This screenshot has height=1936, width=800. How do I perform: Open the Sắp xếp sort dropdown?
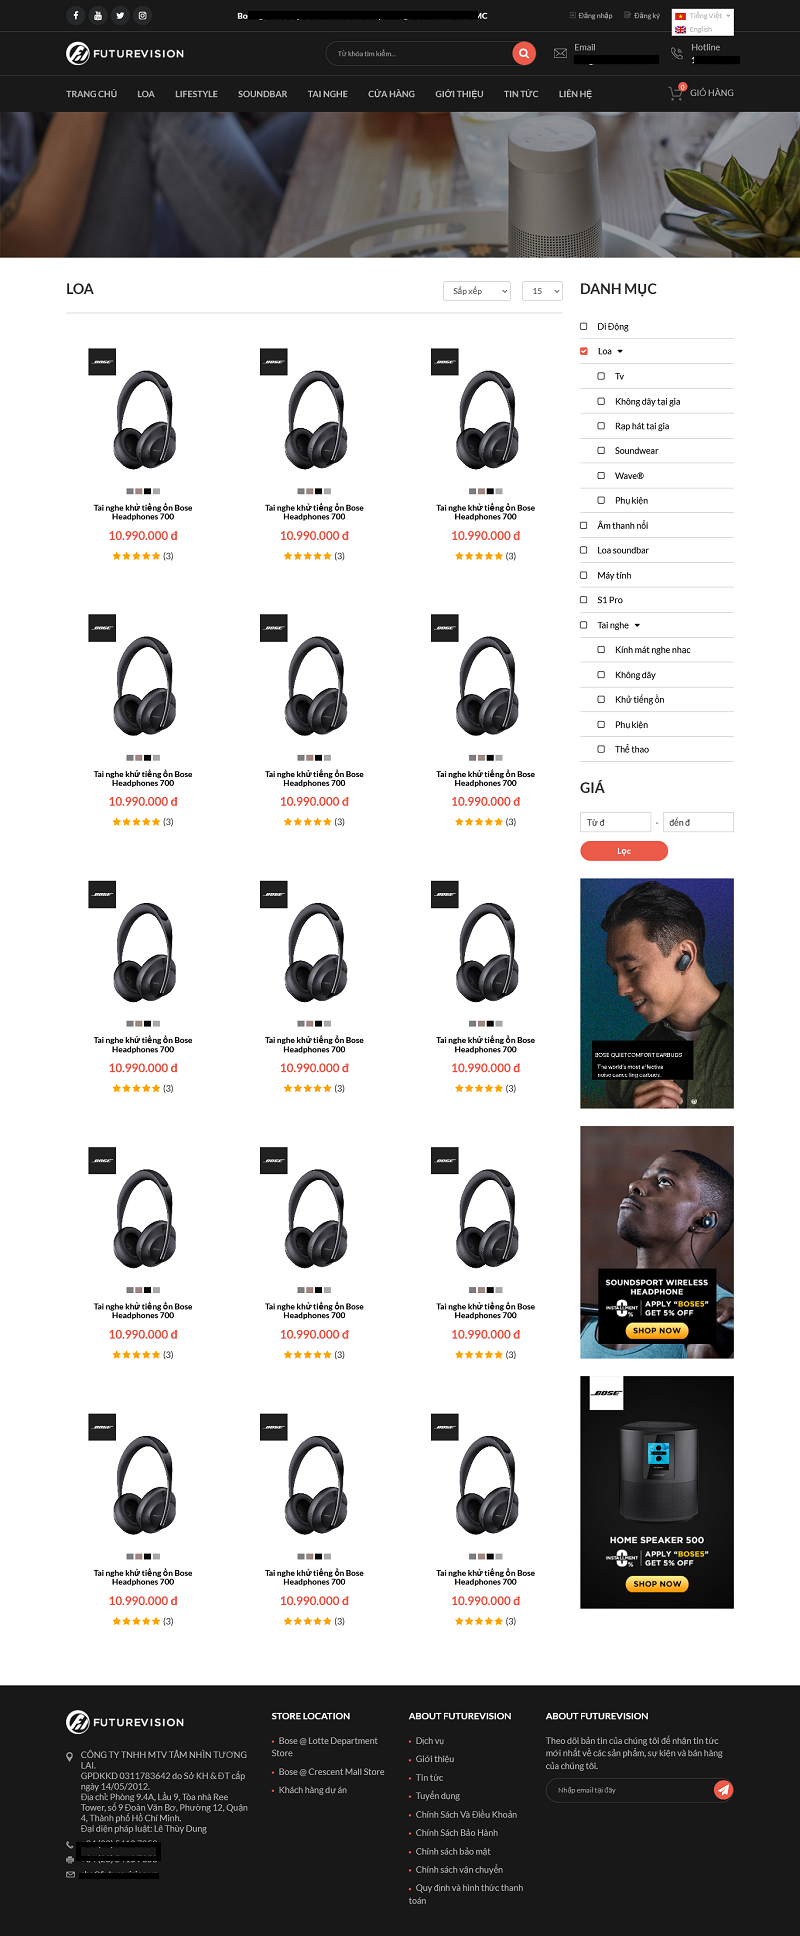477,291
